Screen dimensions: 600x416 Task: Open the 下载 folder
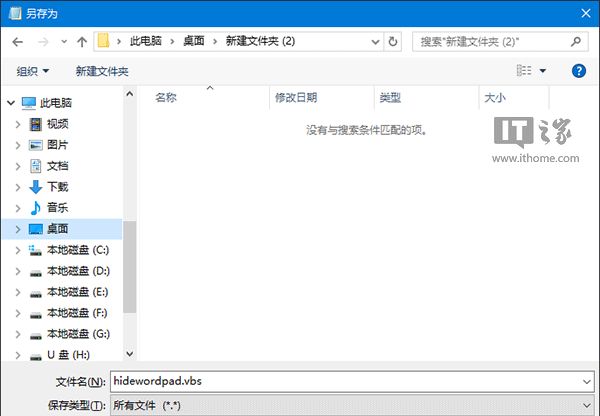point(57,187)
